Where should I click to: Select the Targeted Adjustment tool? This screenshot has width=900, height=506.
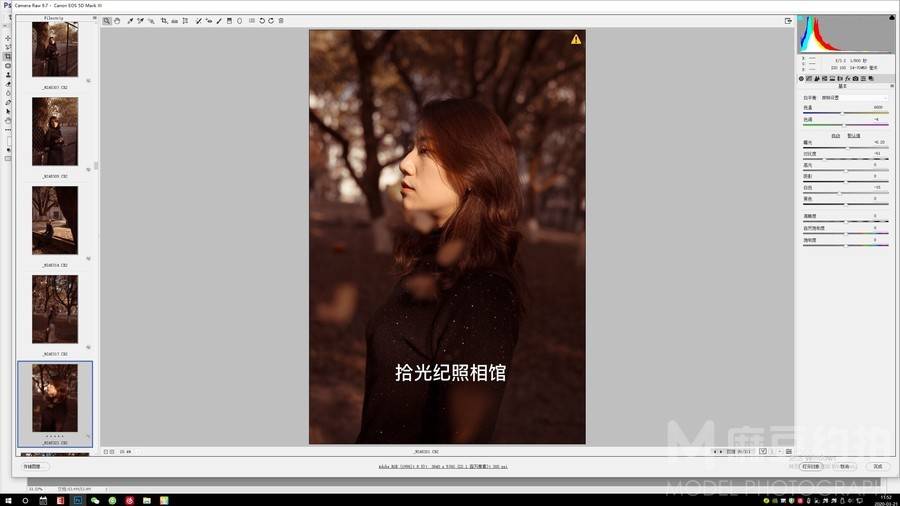click(x=151, y=21)
